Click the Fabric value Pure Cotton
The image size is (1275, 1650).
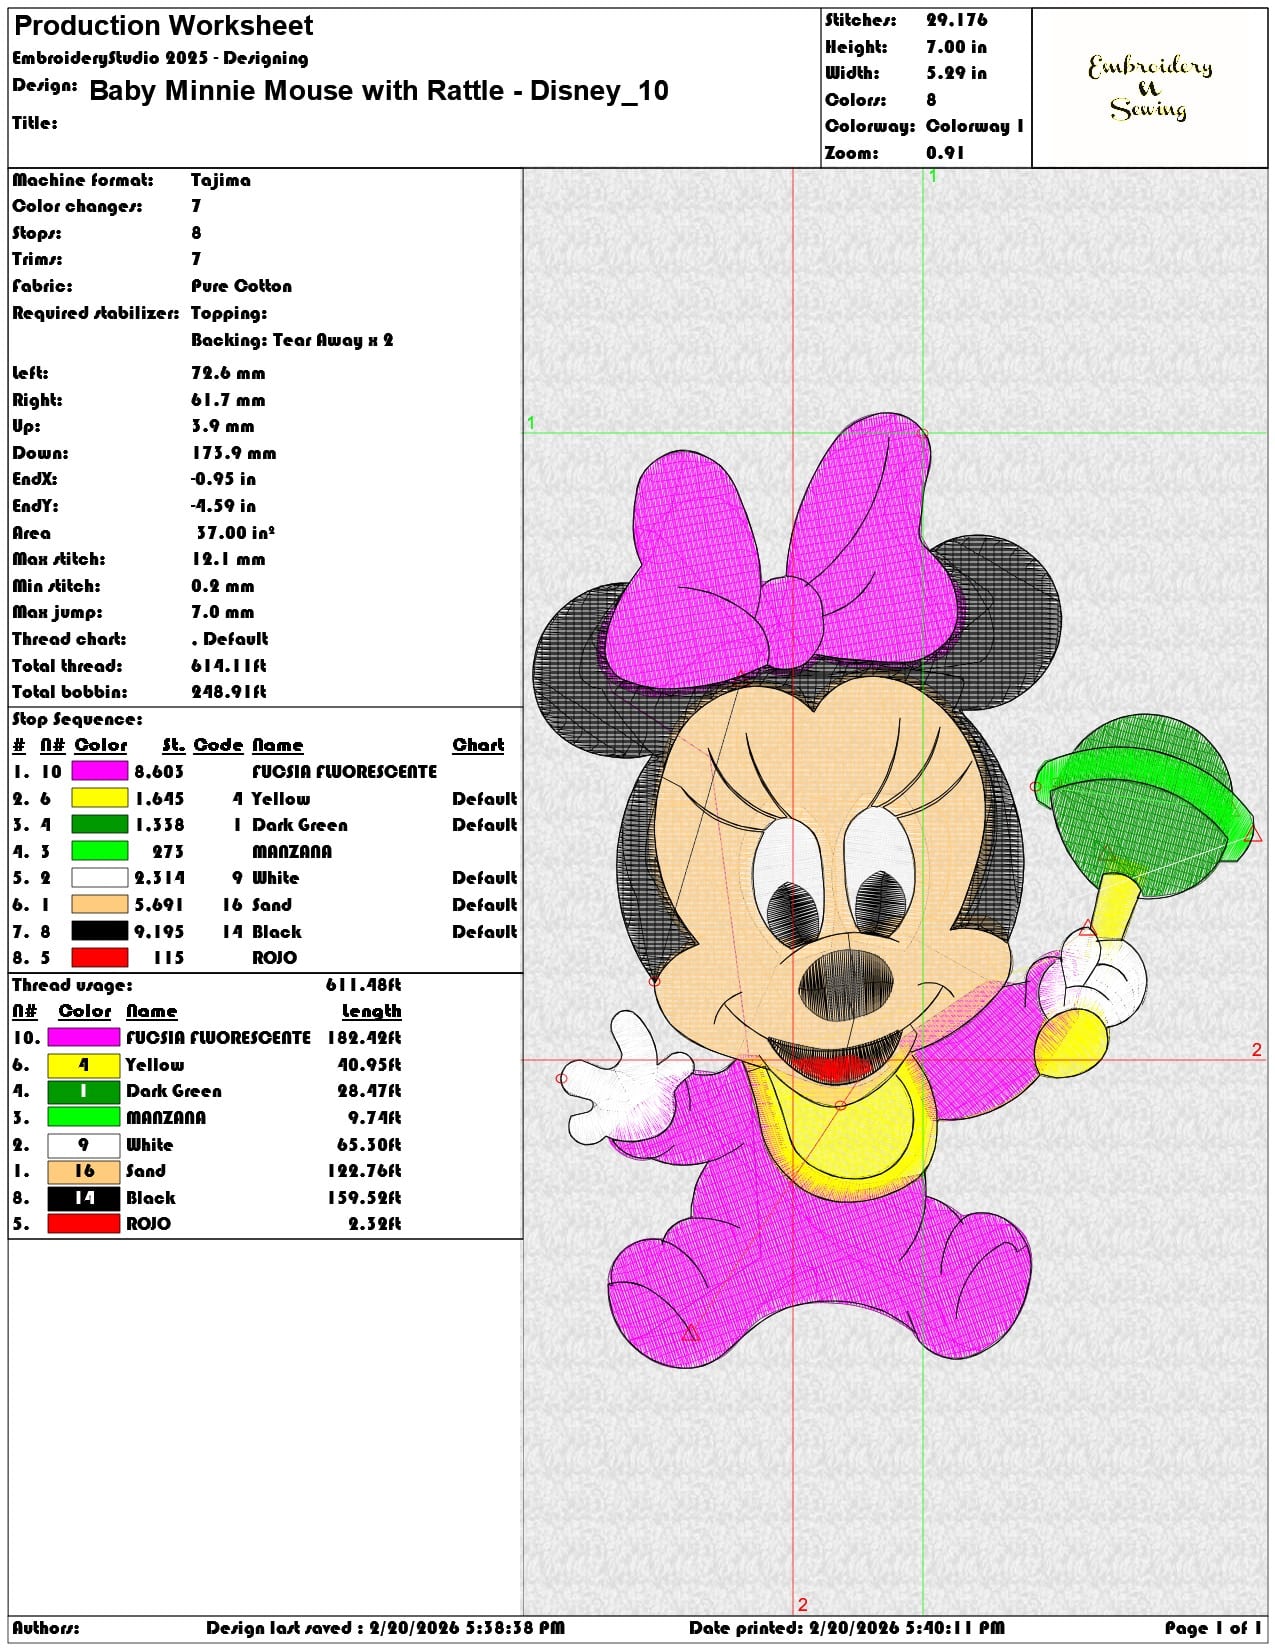[241, 286]
